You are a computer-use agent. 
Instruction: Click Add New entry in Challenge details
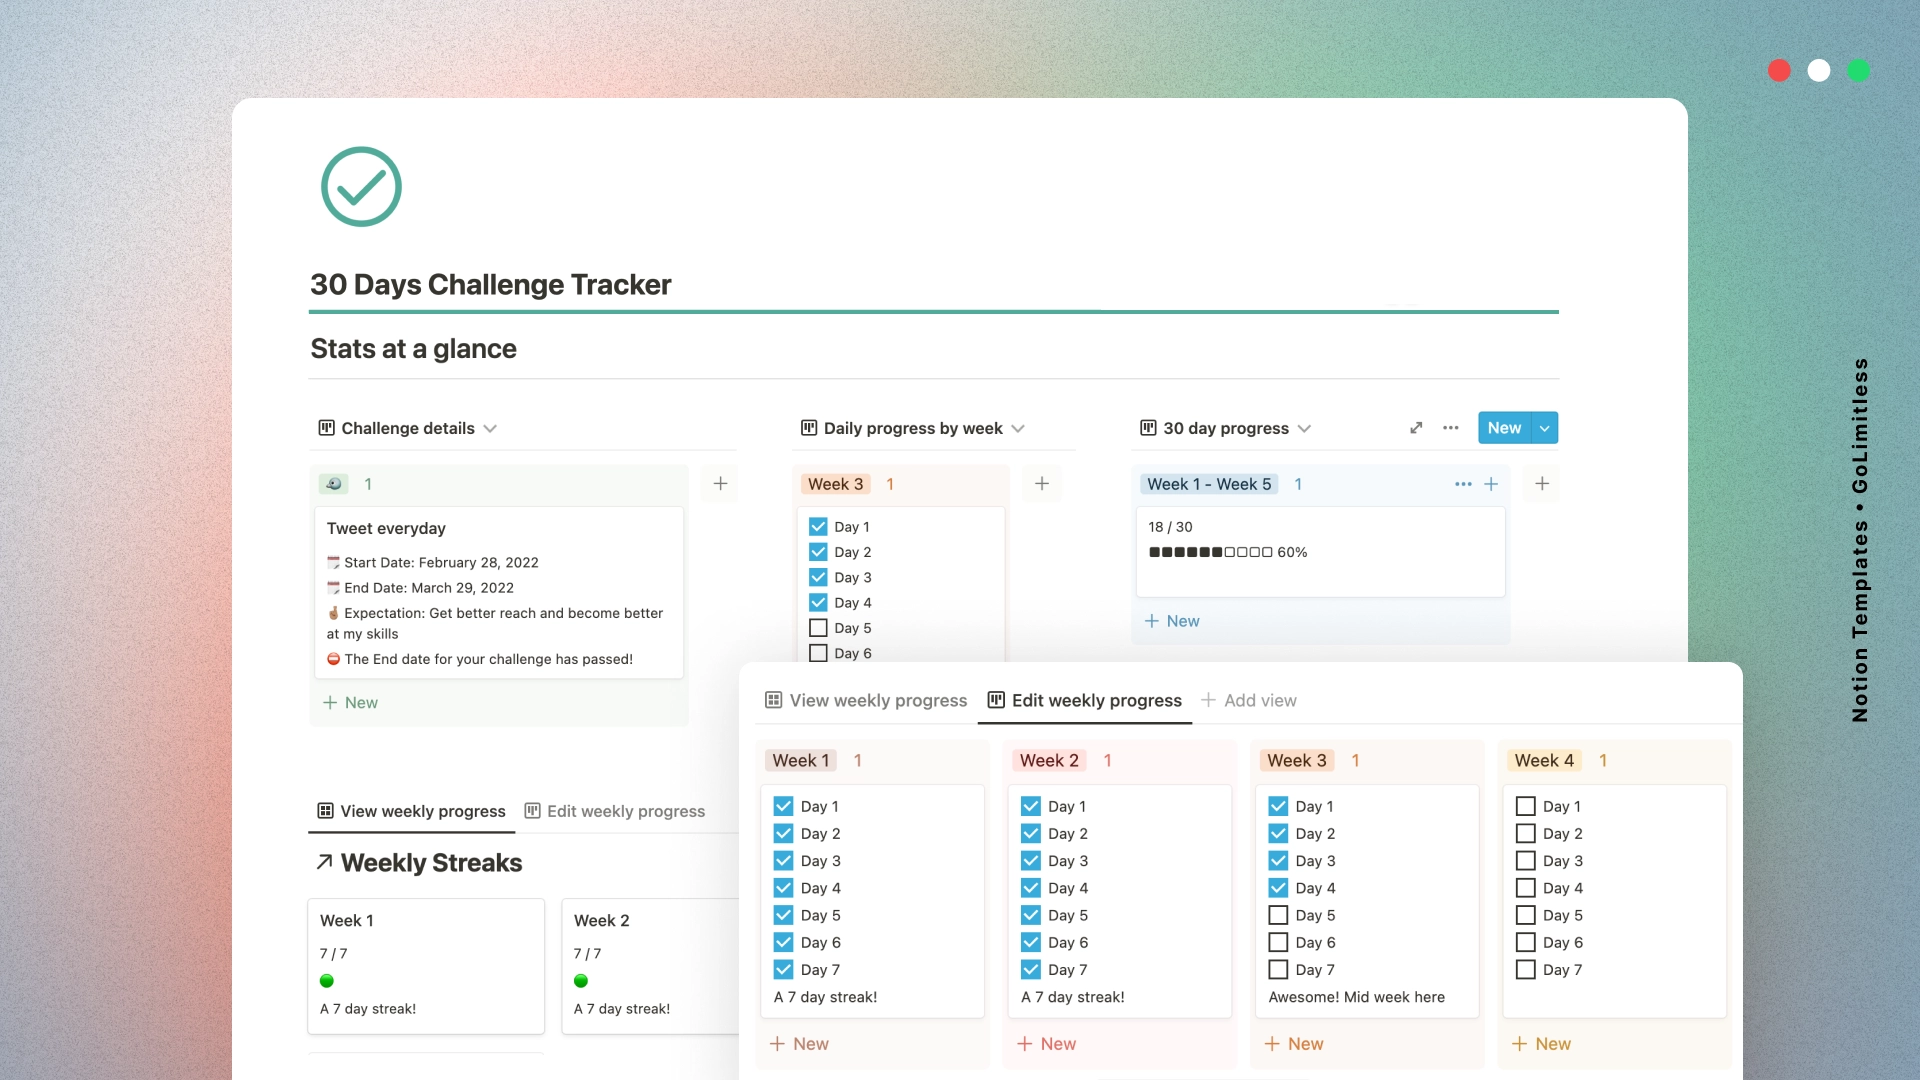[x=349, y=702]
